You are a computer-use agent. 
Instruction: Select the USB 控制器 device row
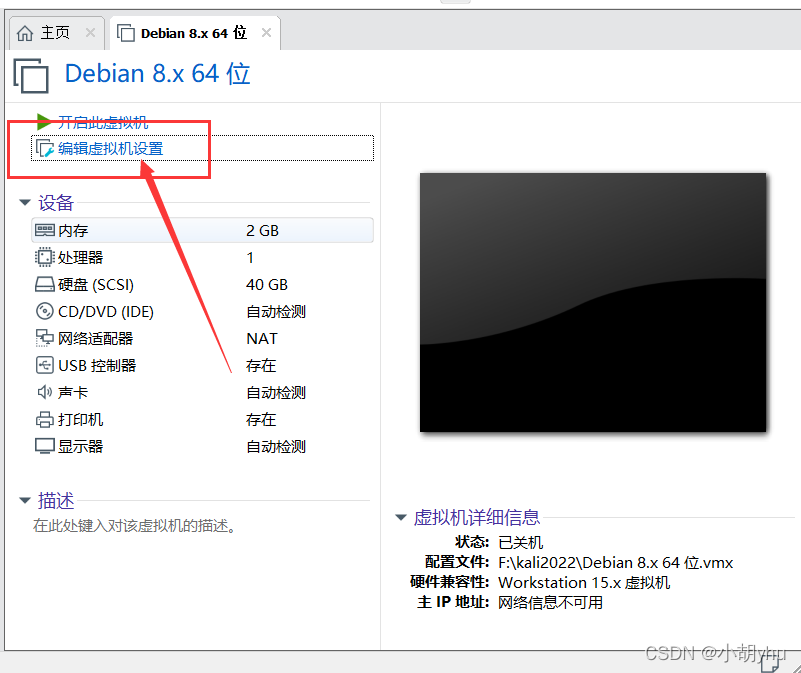pos(203,365)
